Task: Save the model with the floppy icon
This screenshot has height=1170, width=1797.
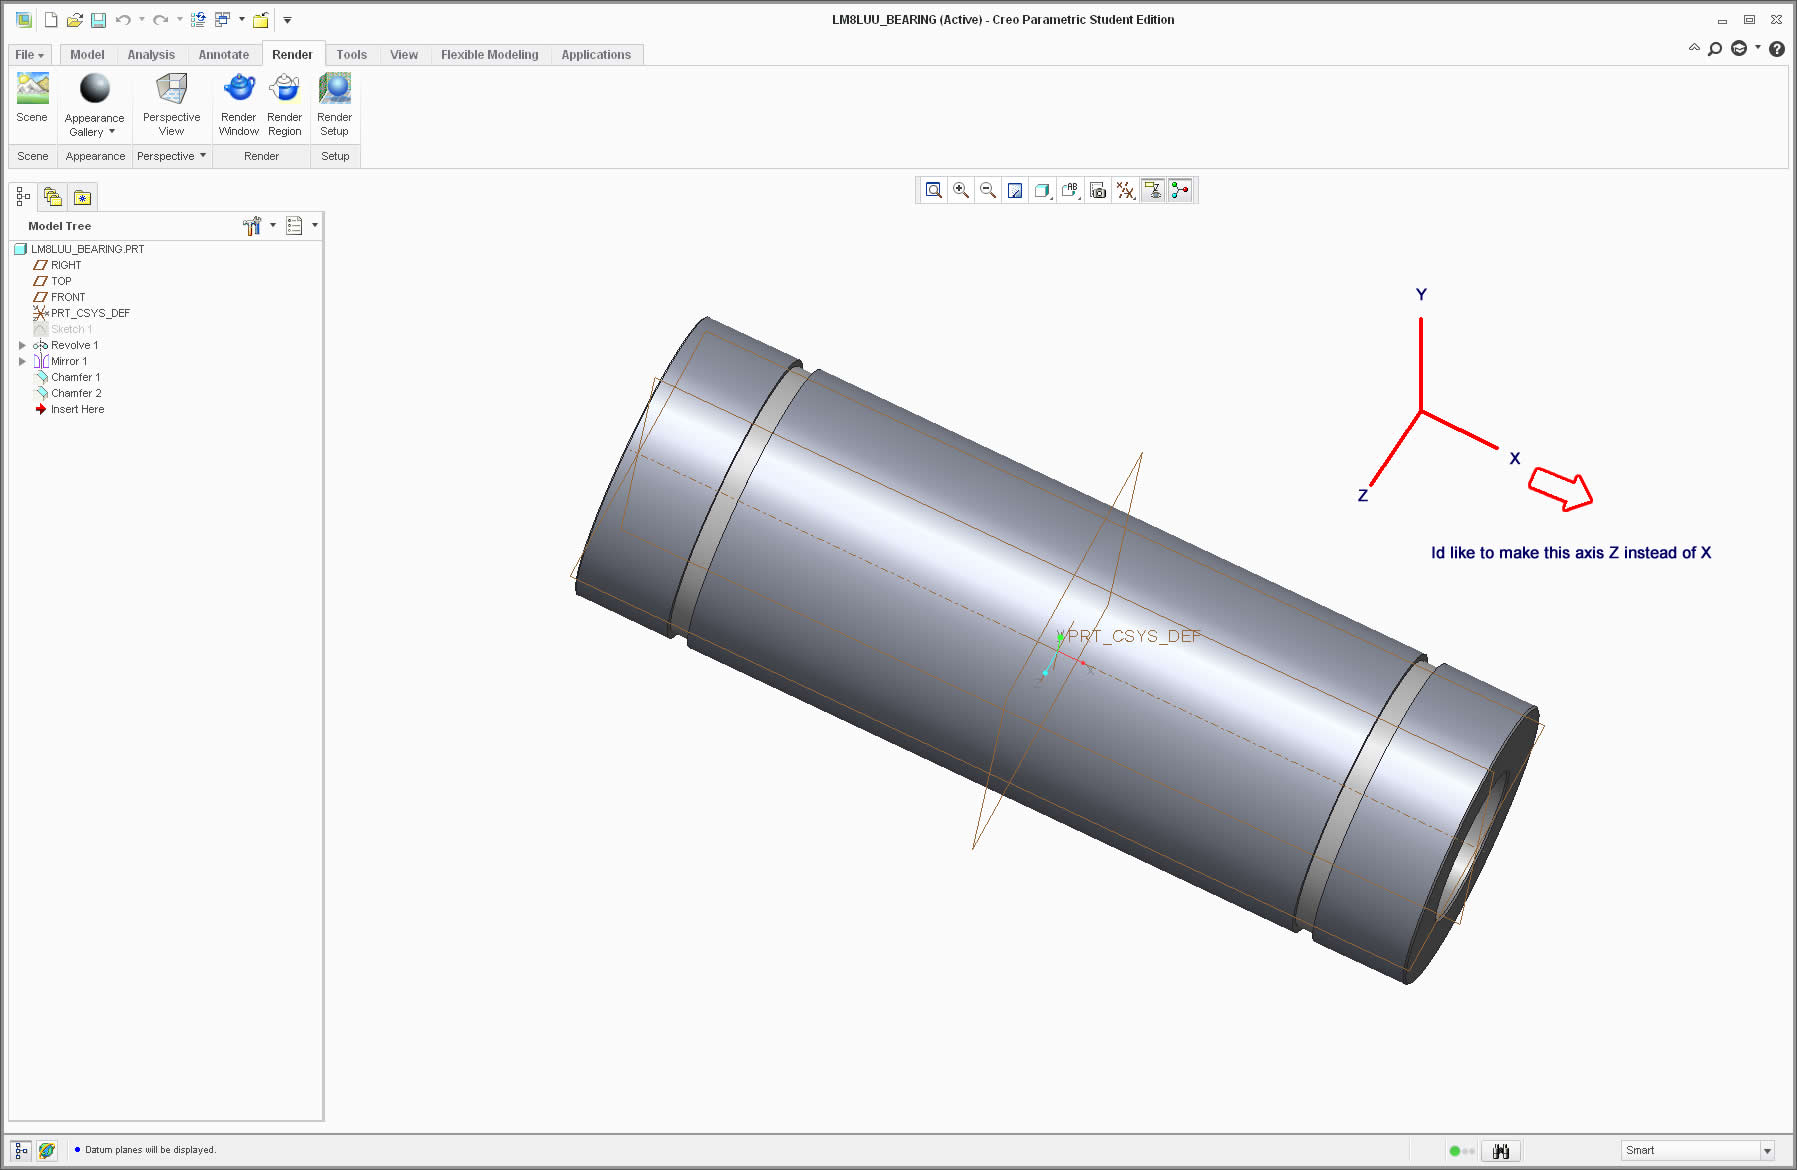Action: click(x=98, y=20)
